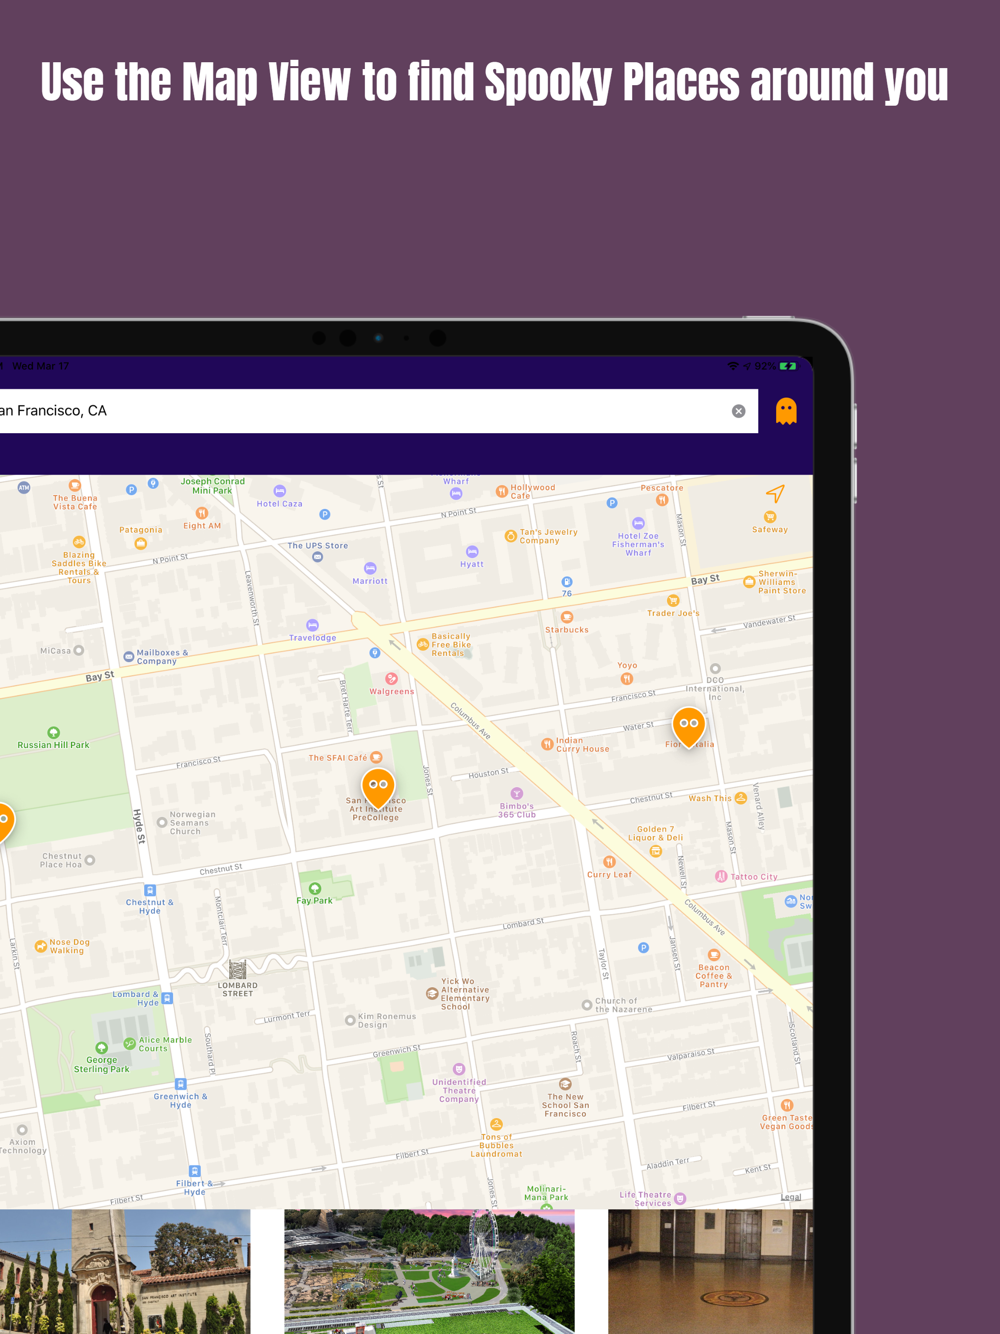Tap the Russian Hill Park marker
Screen dimensions: 1000x1334
[x=54, y=732]
